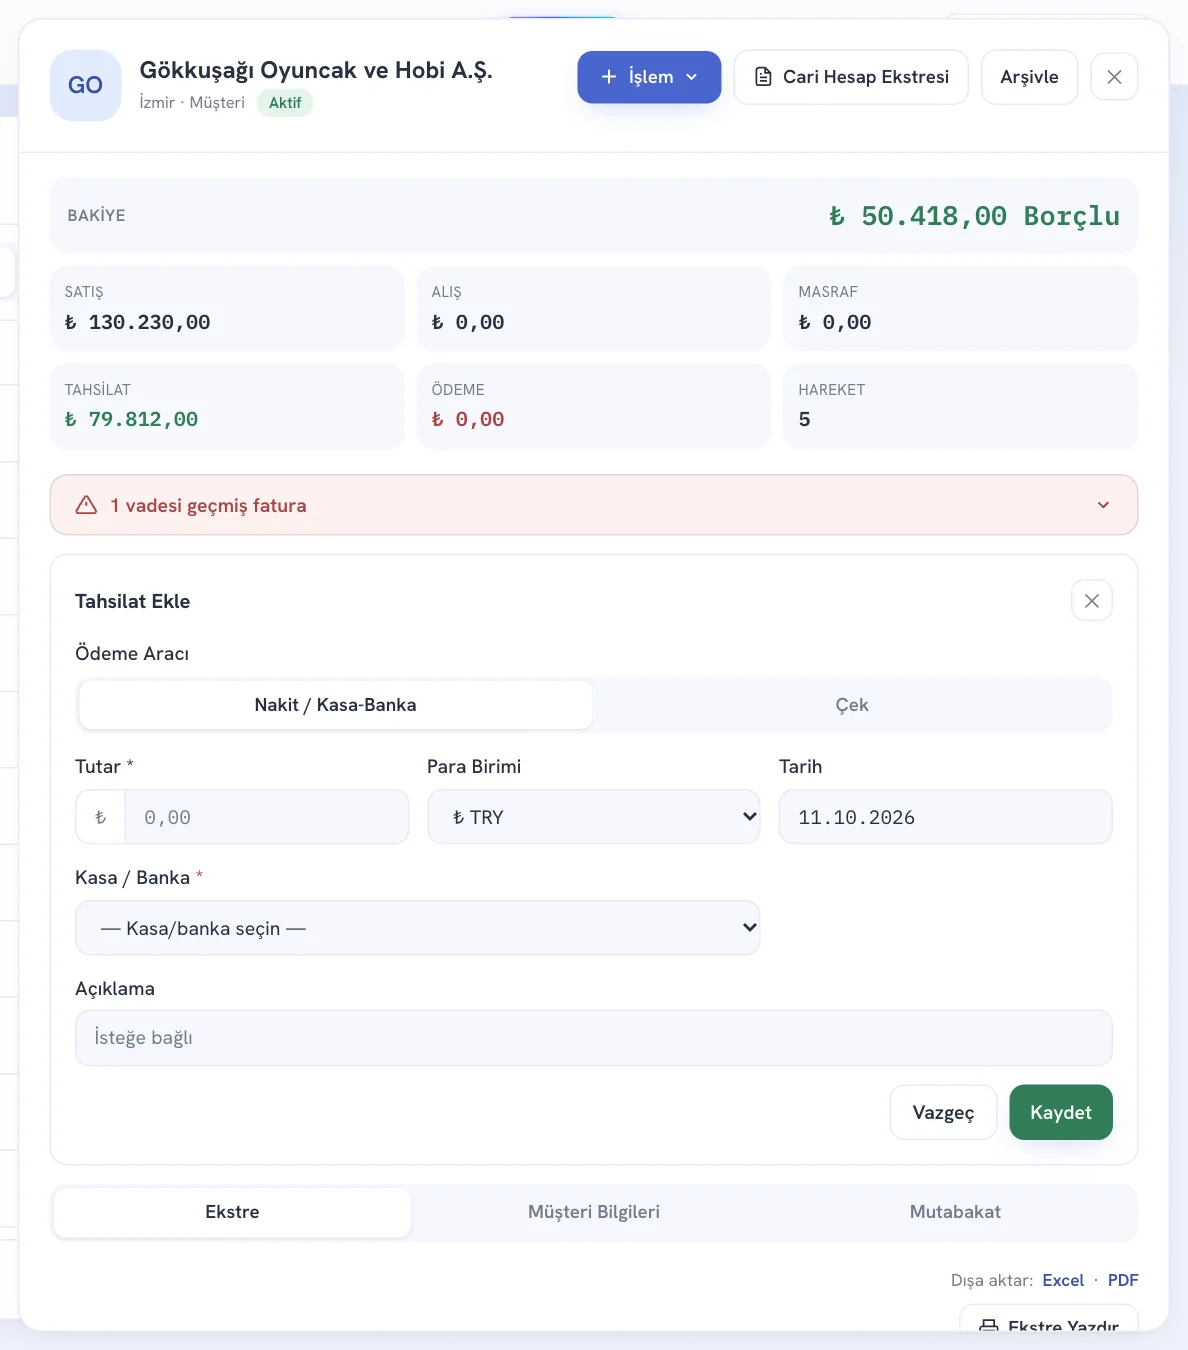Click the Hareket count 5
This screenshot has width=1188, height=1350.
coord(805,419)
